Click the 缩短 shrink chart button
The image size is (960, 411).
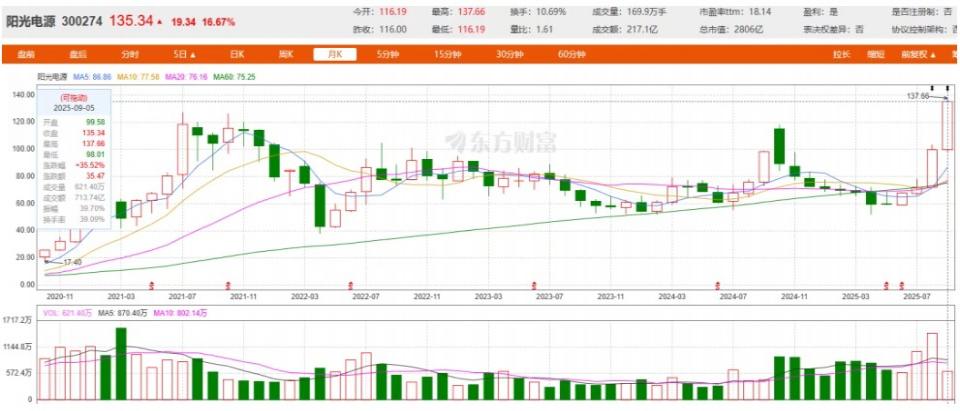coord(876,55)
